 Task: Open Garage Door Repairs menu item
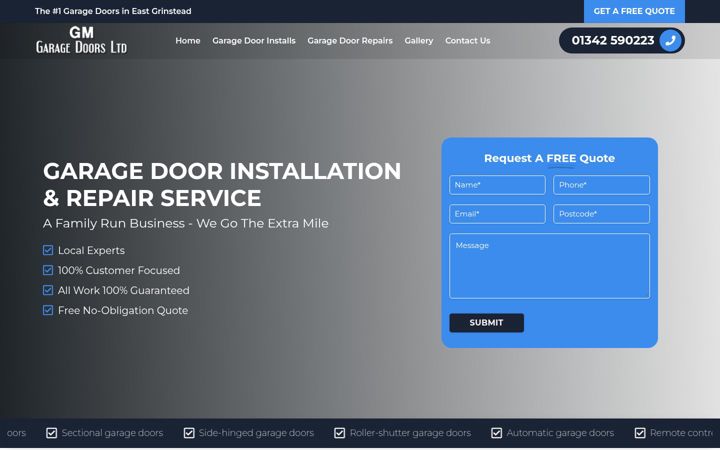pyautogui.click(x=350, y=41)
